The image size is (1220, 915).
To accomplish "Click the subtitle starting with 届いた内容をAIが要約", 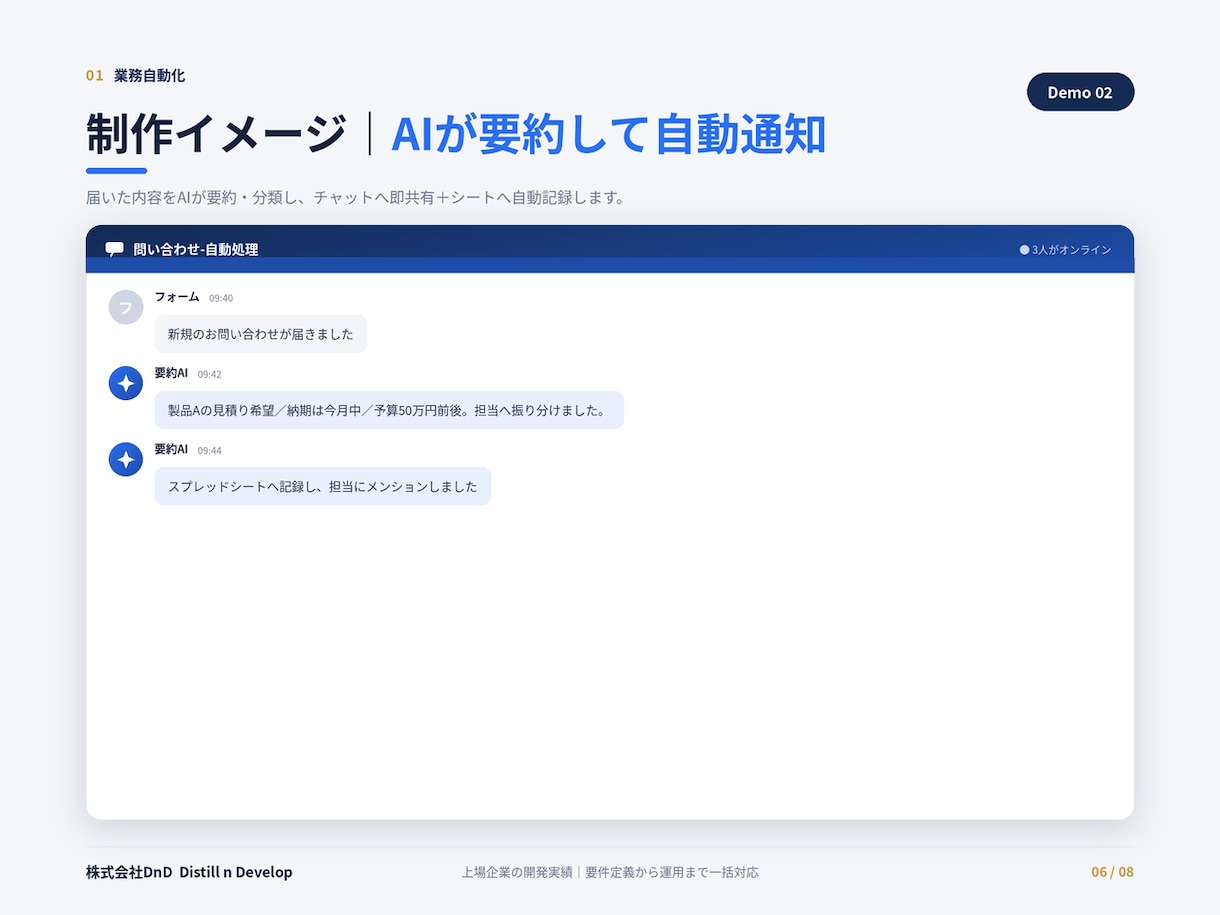I will coord(355,197).
